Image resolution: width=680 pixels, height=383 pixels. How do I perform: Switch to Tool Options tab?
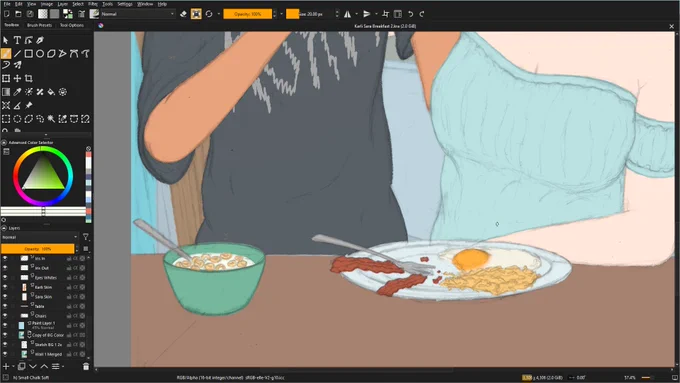click(x=72, y=25)
